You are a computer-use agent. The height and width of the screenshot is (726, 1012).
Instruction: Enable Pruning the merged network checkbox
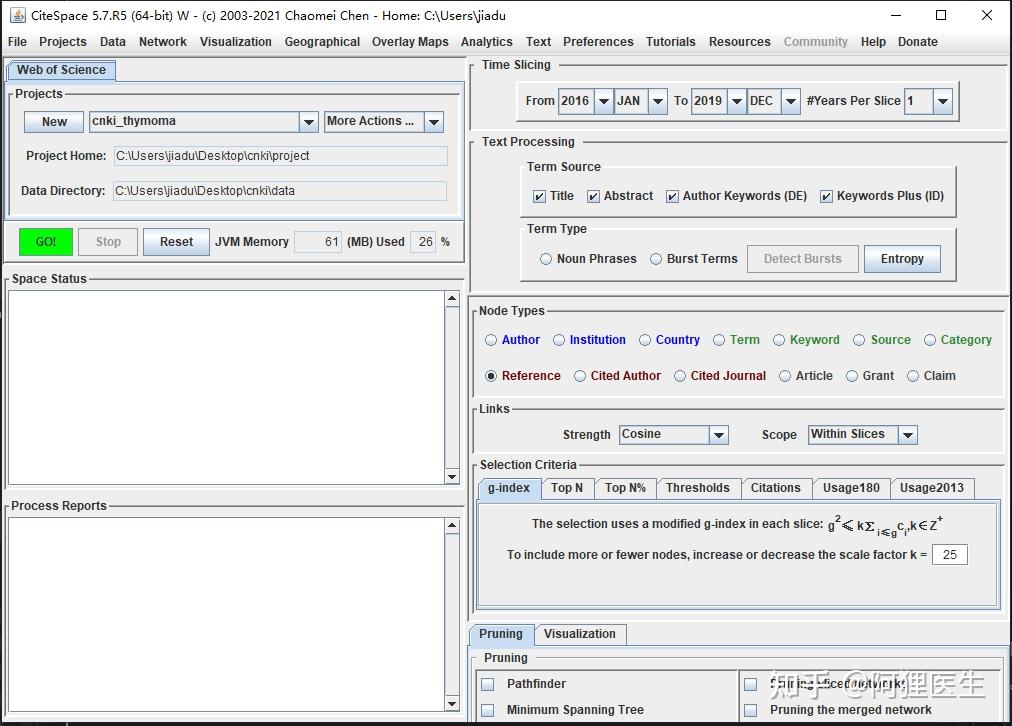[751, 711]
